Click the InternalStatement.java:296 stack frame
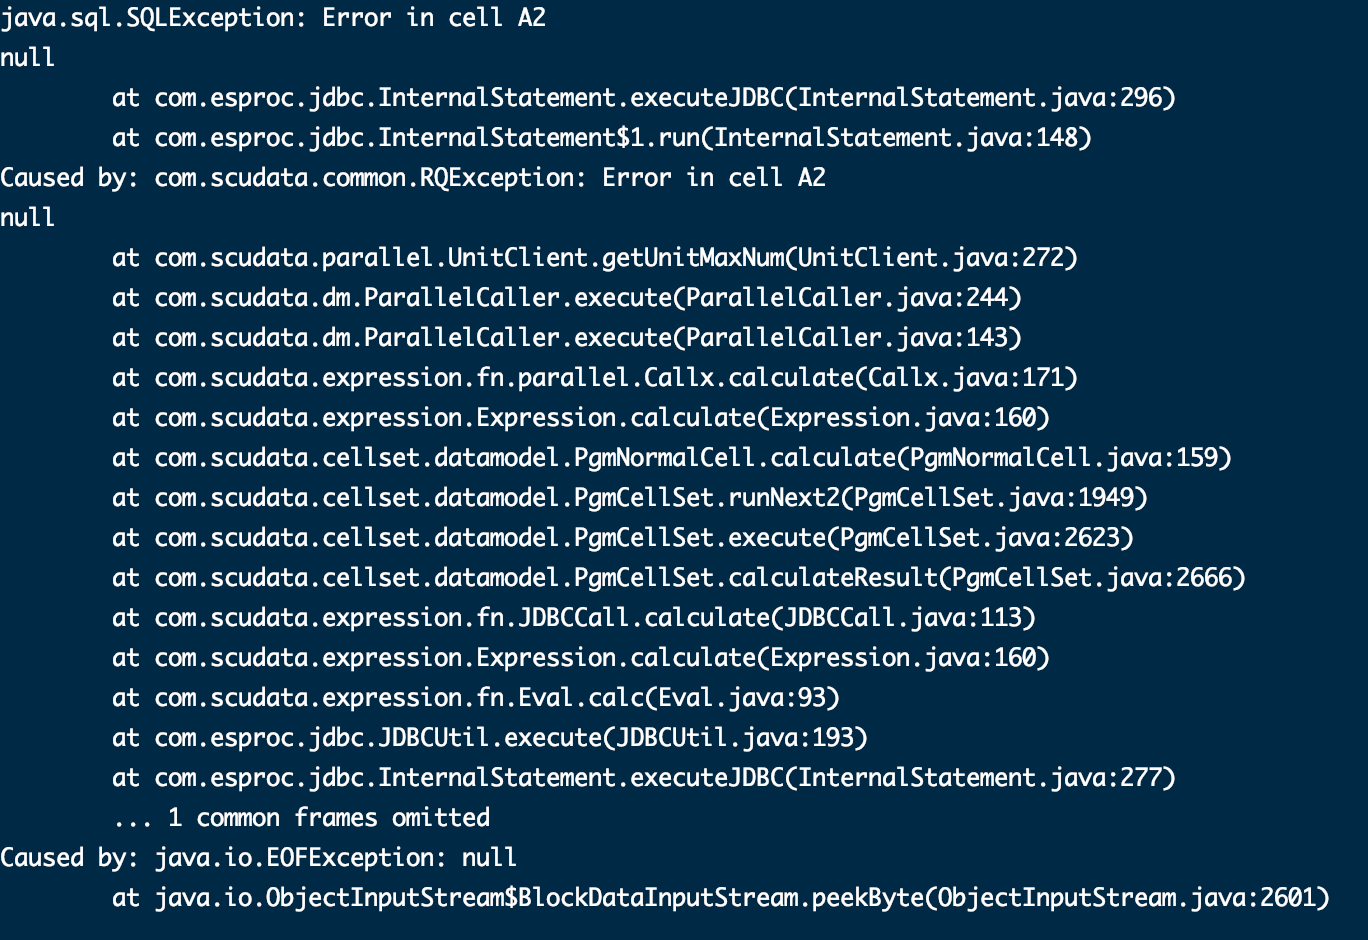Screen dimensions: 1368x940 click(x=643, y=98)
